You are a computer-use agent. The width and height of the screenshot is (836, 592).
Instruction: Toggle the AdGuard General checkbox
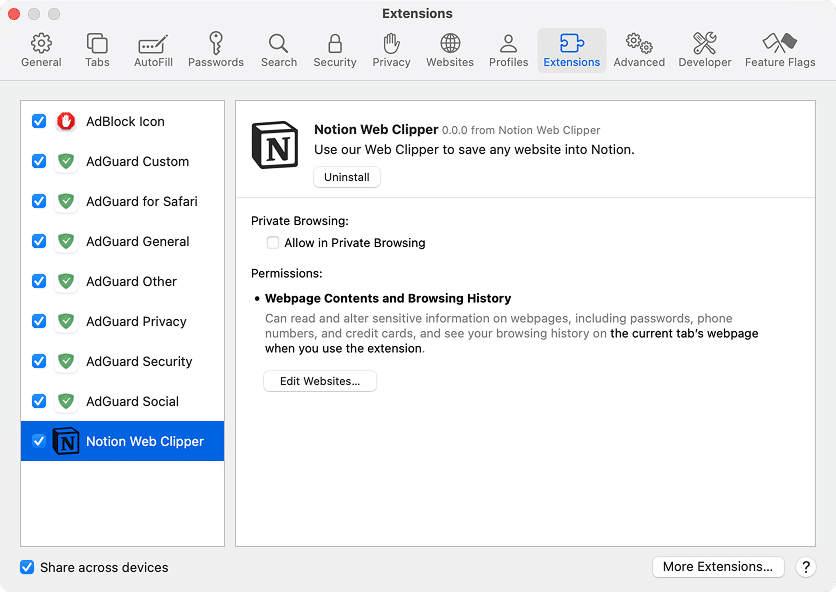click(x=39, y=241)
